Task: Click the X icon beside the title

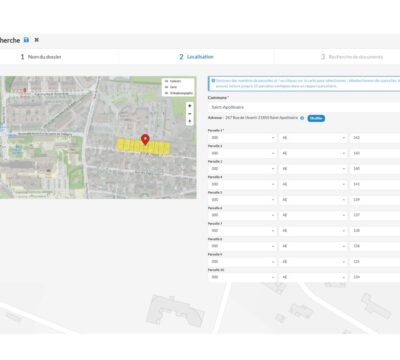Action: click(37, 40)
